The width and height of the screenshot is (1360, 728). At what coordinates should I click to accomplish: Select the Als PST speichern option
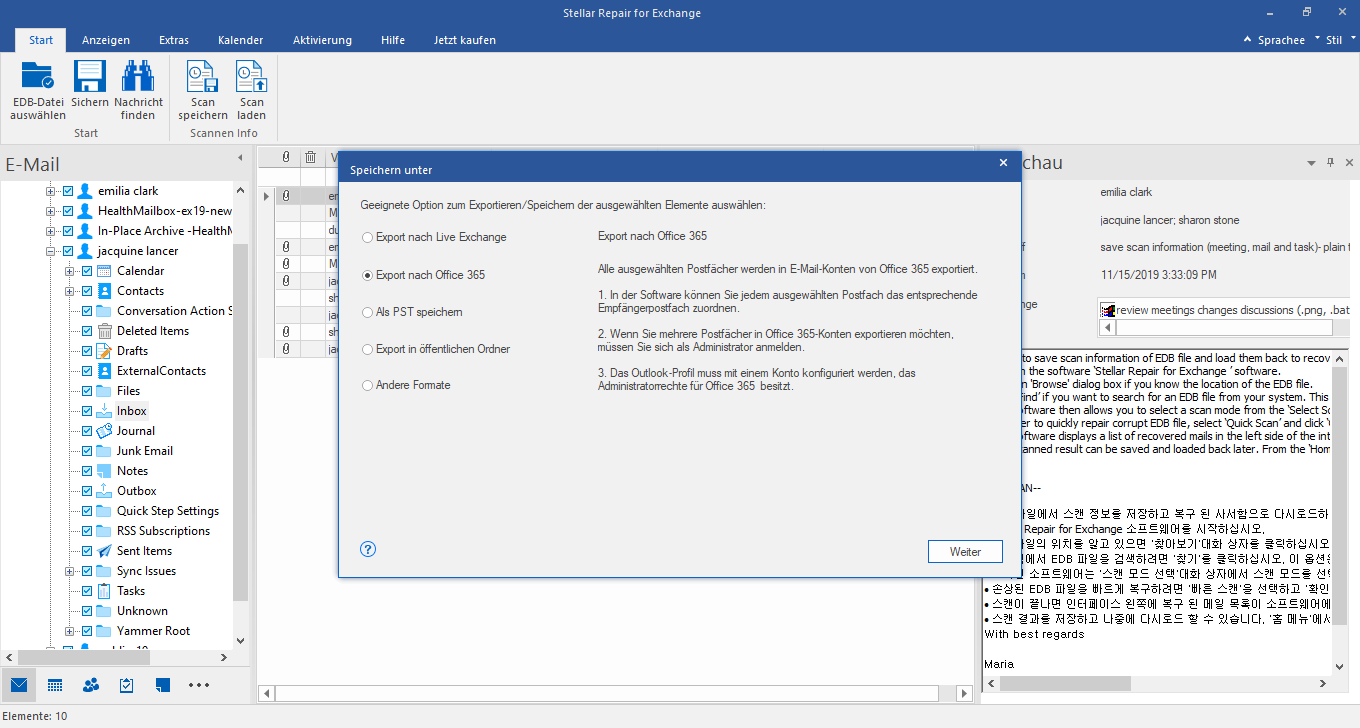(x=368, y=312)
